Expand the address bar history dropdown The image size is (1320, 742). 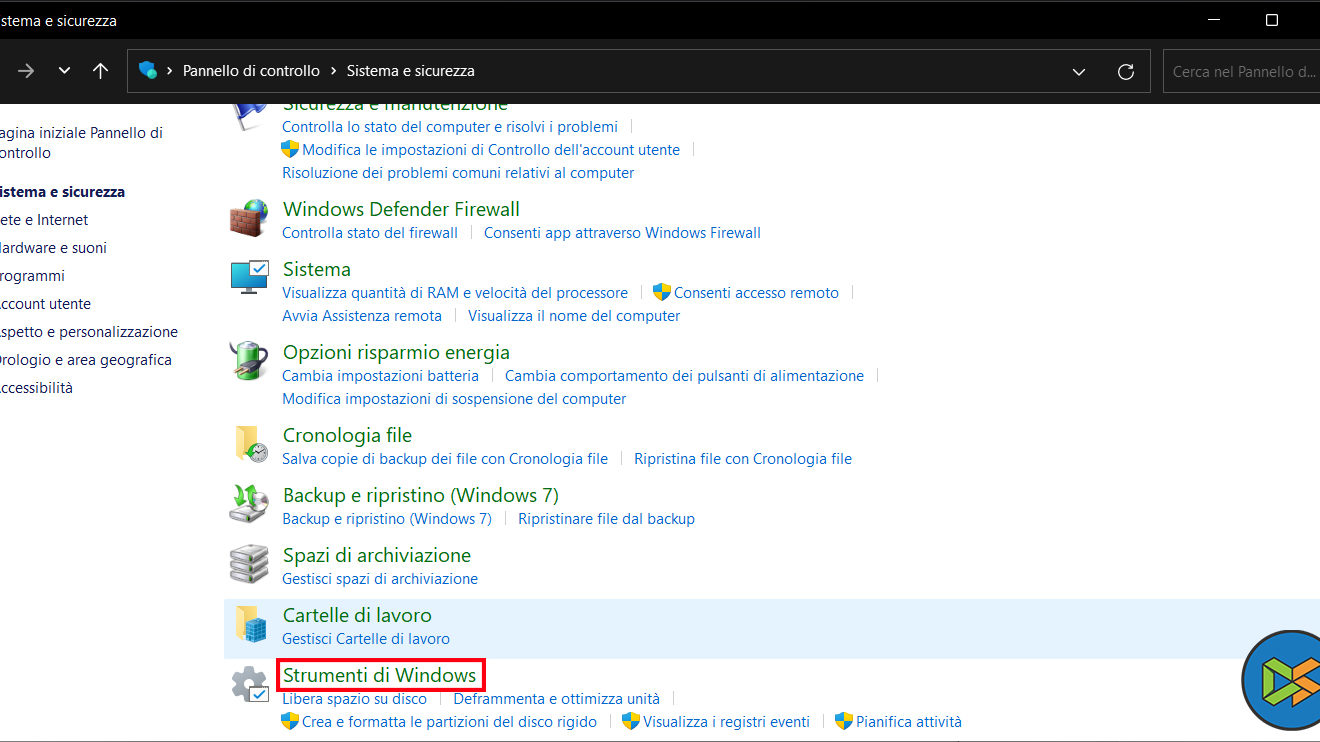(x=1079, y=71)
